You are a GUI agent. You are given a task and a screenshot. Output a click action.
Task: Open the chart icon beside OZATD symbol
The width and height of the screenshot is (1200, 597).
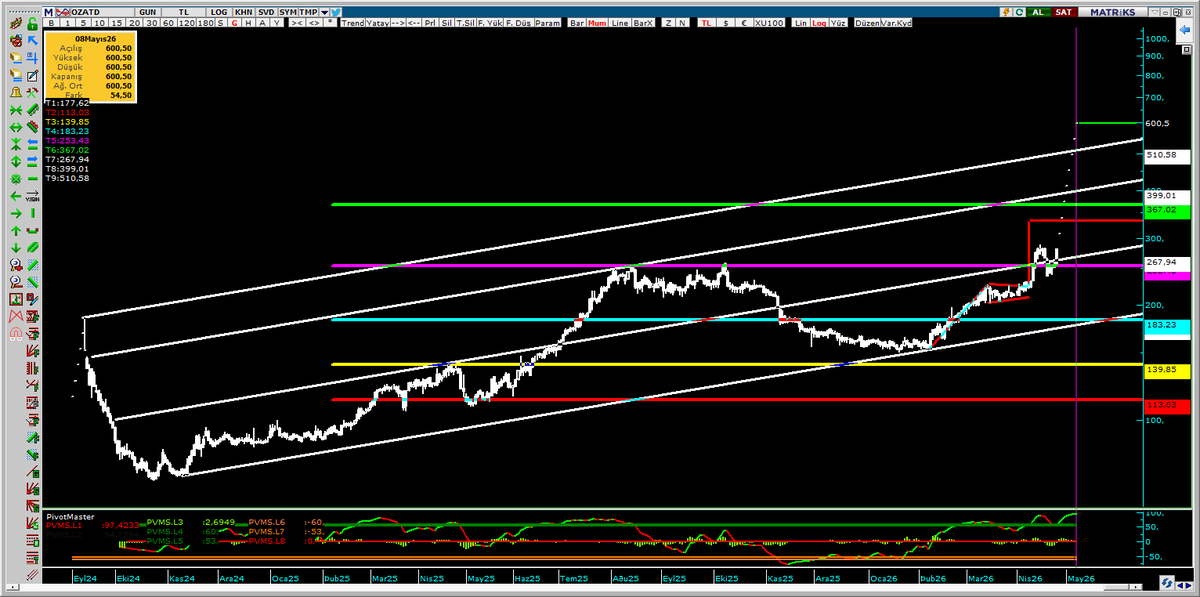62,12
